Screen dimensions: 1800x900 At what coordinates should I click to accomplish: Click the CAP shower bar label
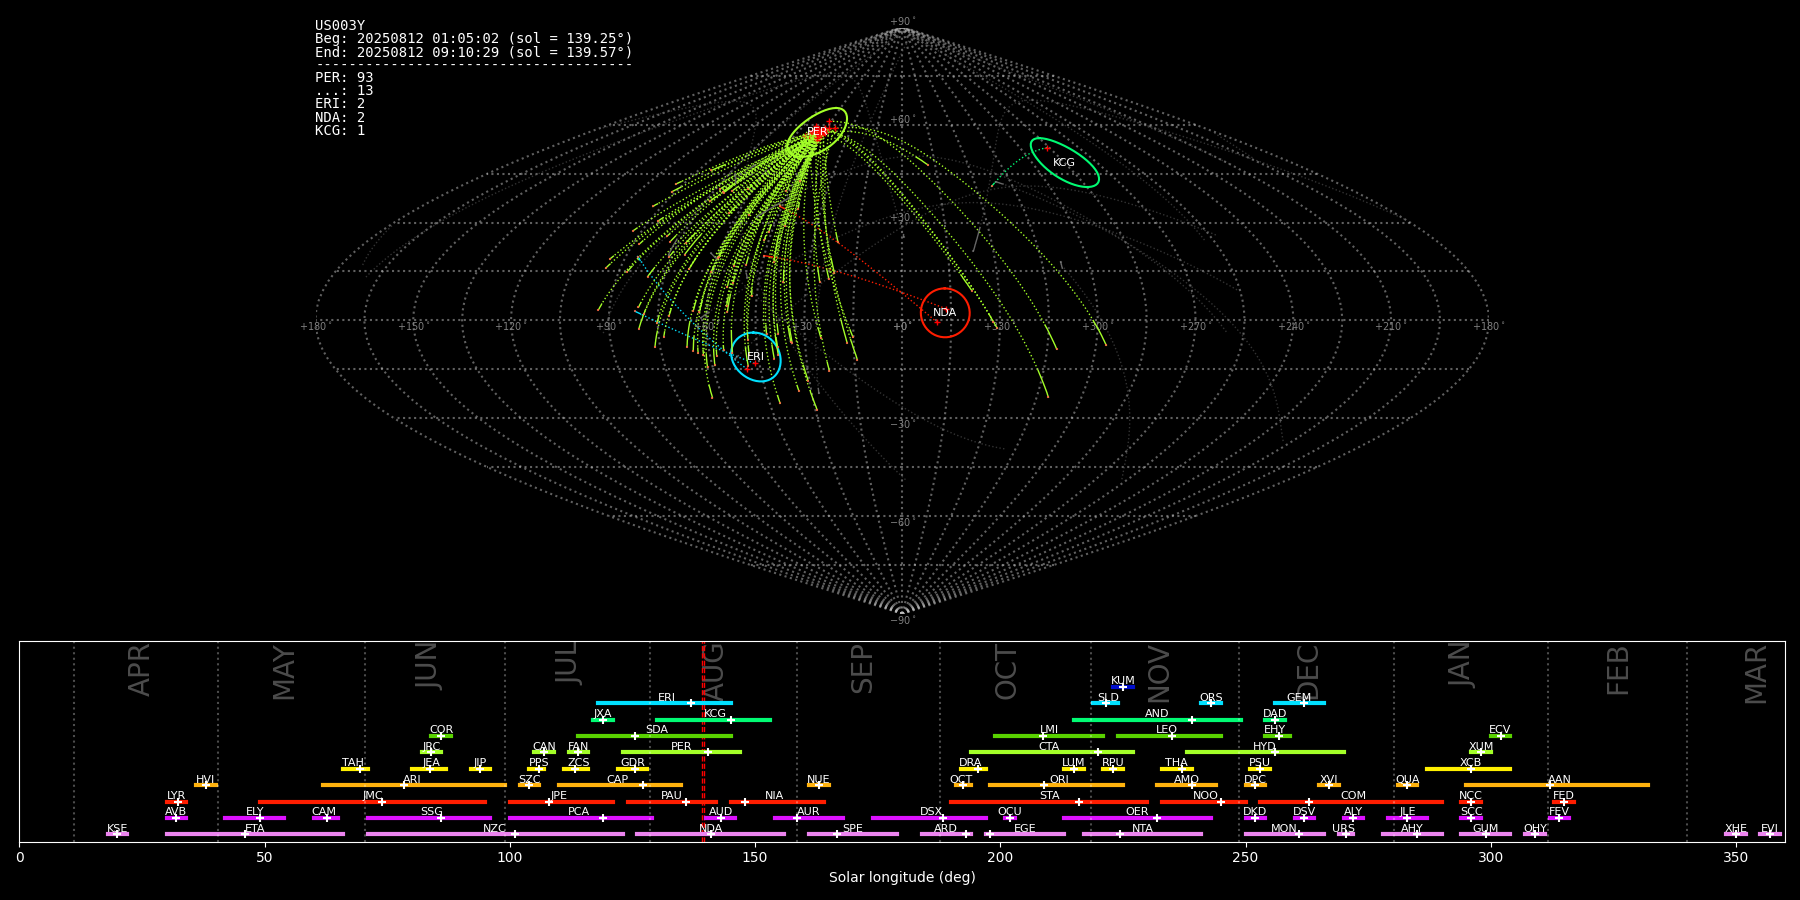(x=618, y=780)
